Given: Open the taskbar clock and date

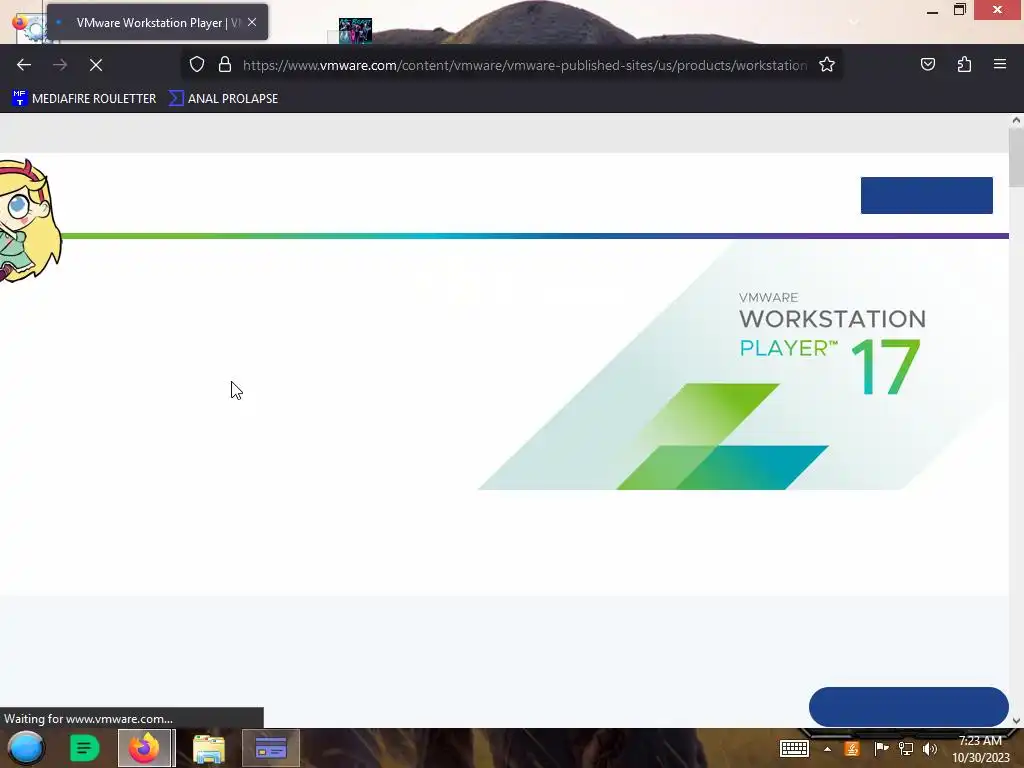Looking at the screenshot, I should [980, 749].
